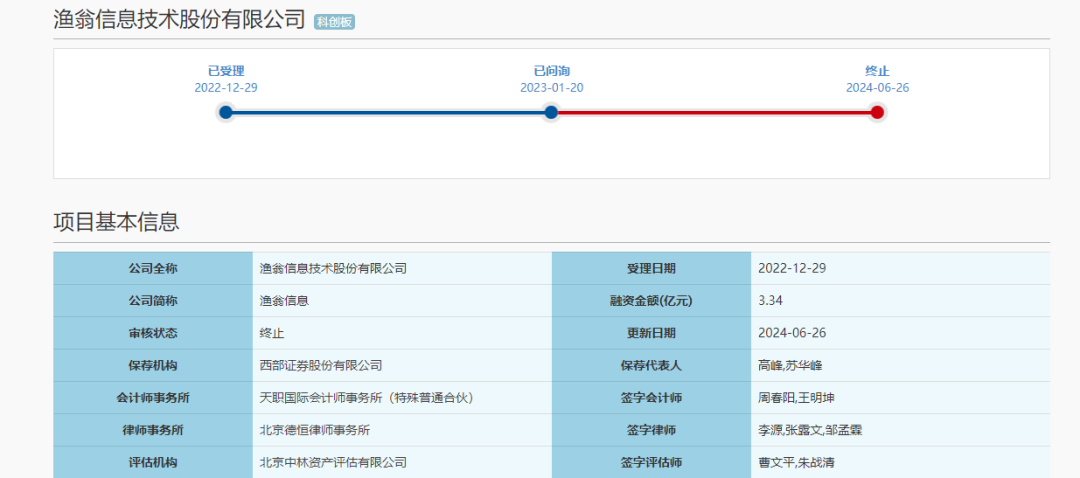Click the 受理日期 value 2022-12-29
This screenshot has height=478, width=1080.
[792, 269]
